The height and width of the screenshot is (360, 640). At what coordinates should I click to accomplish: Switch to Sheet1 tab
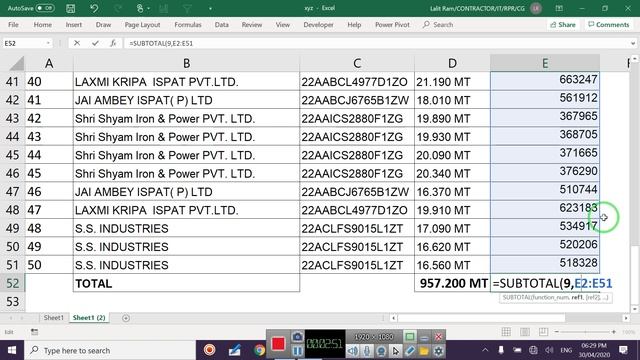coord(53,318)
